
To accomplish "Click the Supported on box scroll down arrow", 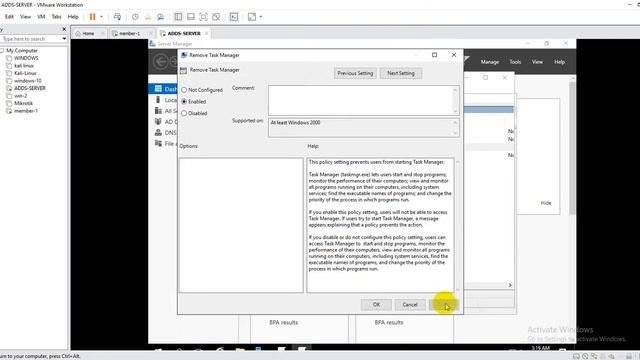I will [x=456, y=133].
